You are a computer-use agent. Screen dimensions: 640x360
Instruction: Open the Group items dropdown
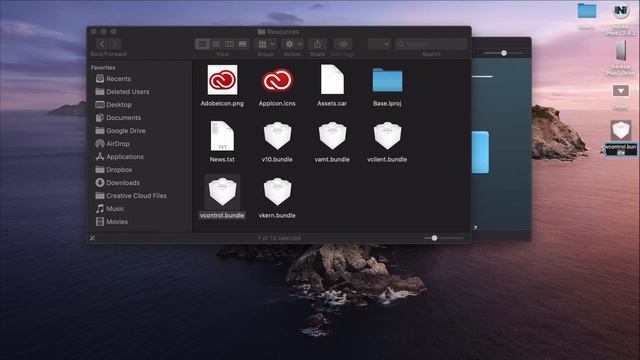coord(266,44)
